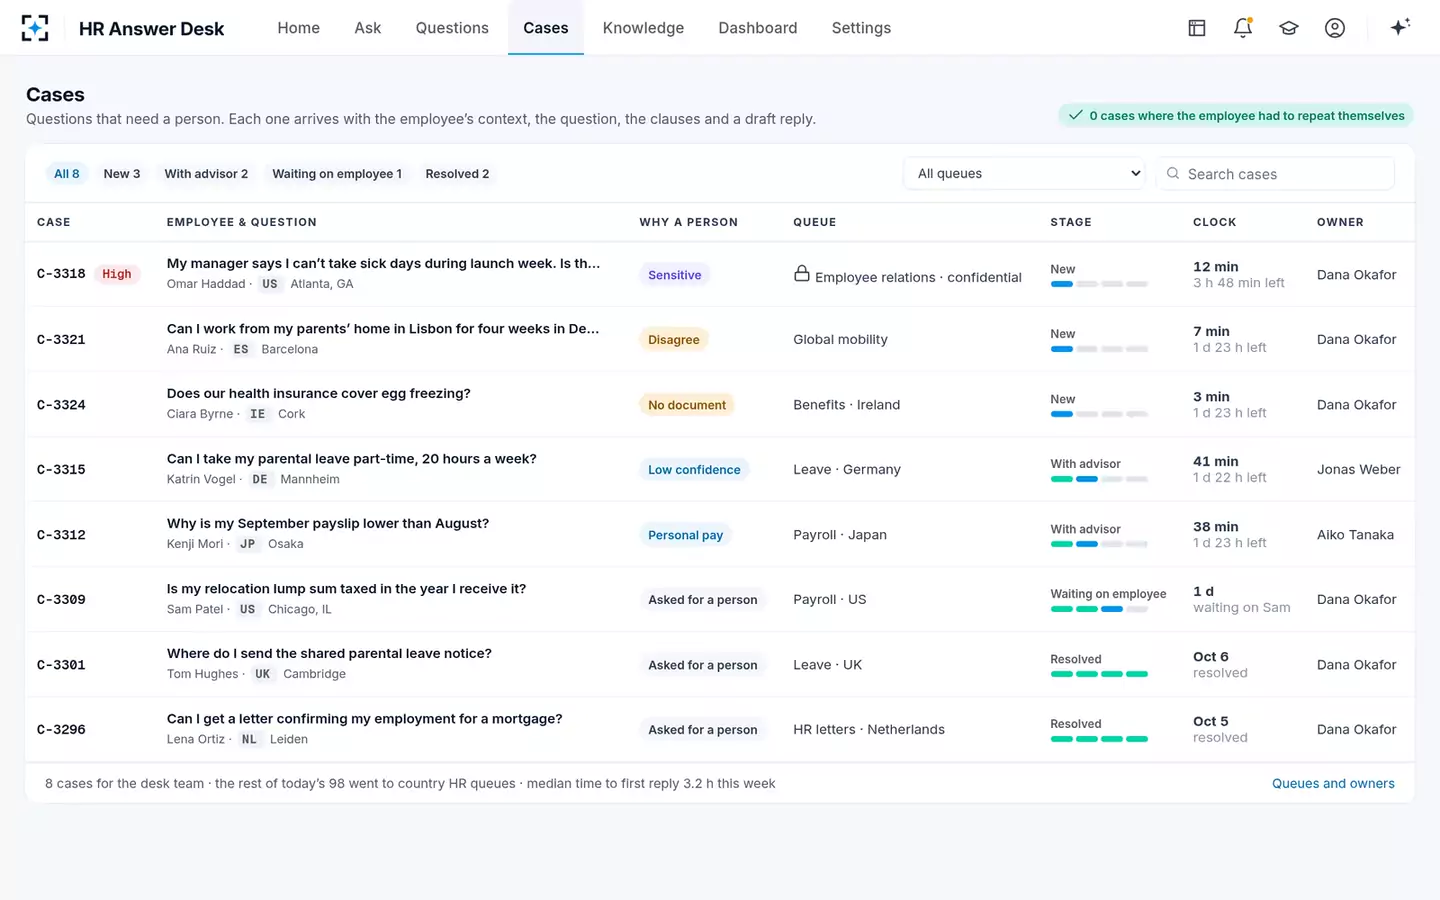The image size is (1440, 900).
Task: Click the Clock column header
Action: click(x=1214, y=222)
